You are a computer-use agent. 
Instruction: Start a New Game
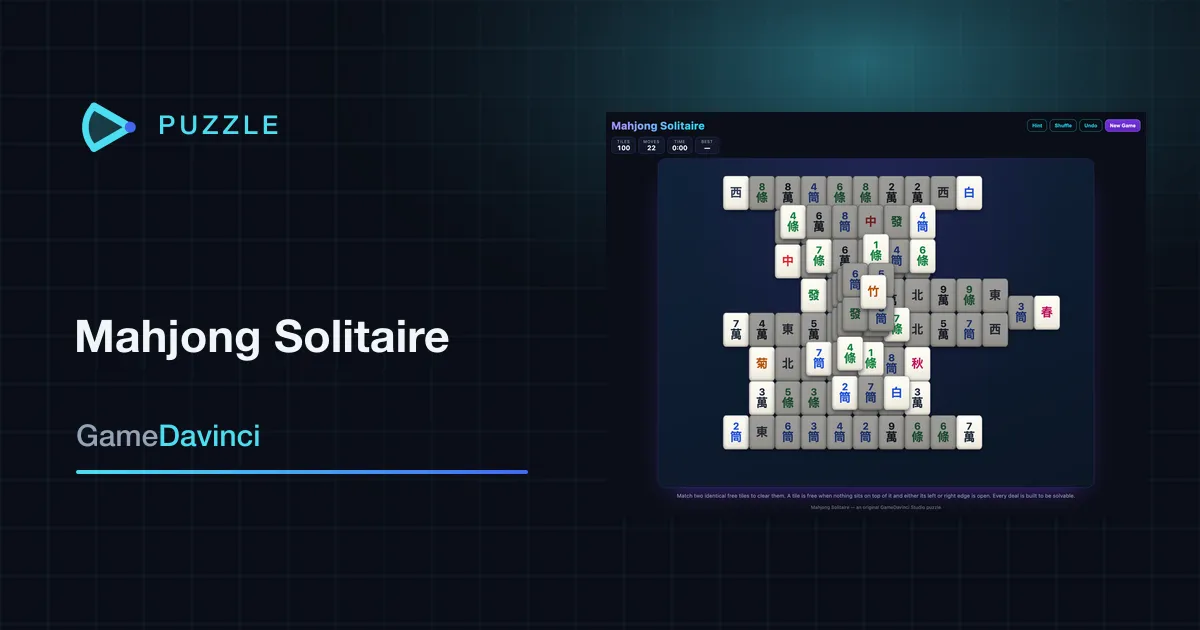point(1122,126)
